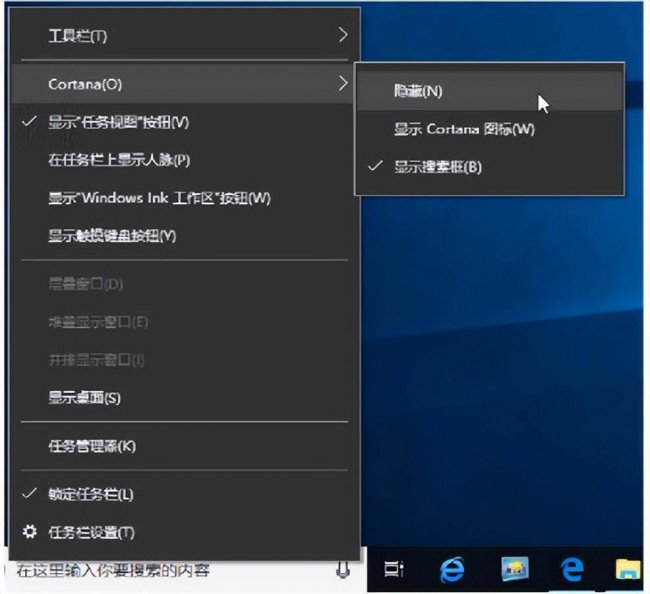
Task: Click the disabled 并排显示窗口(I) entry
Action: (x=185, y=360)
